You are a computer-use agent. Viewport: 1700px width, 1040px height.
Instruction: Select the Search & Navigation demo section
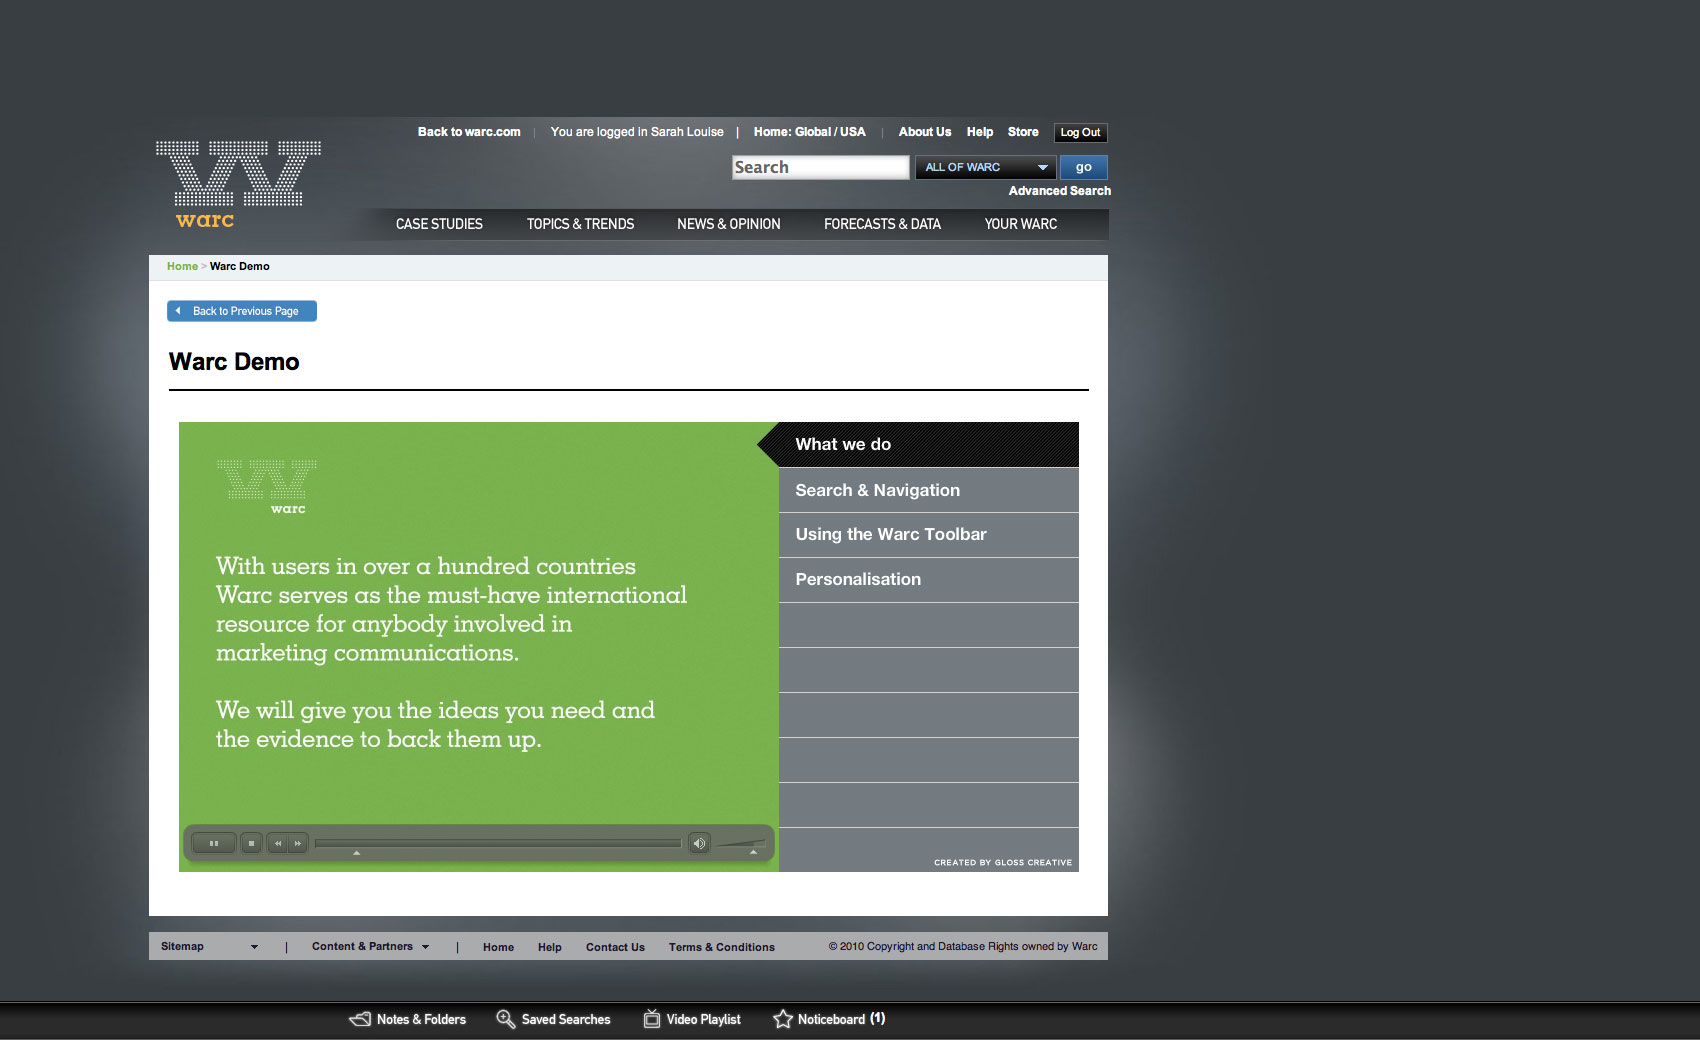(x=929, y=490)
